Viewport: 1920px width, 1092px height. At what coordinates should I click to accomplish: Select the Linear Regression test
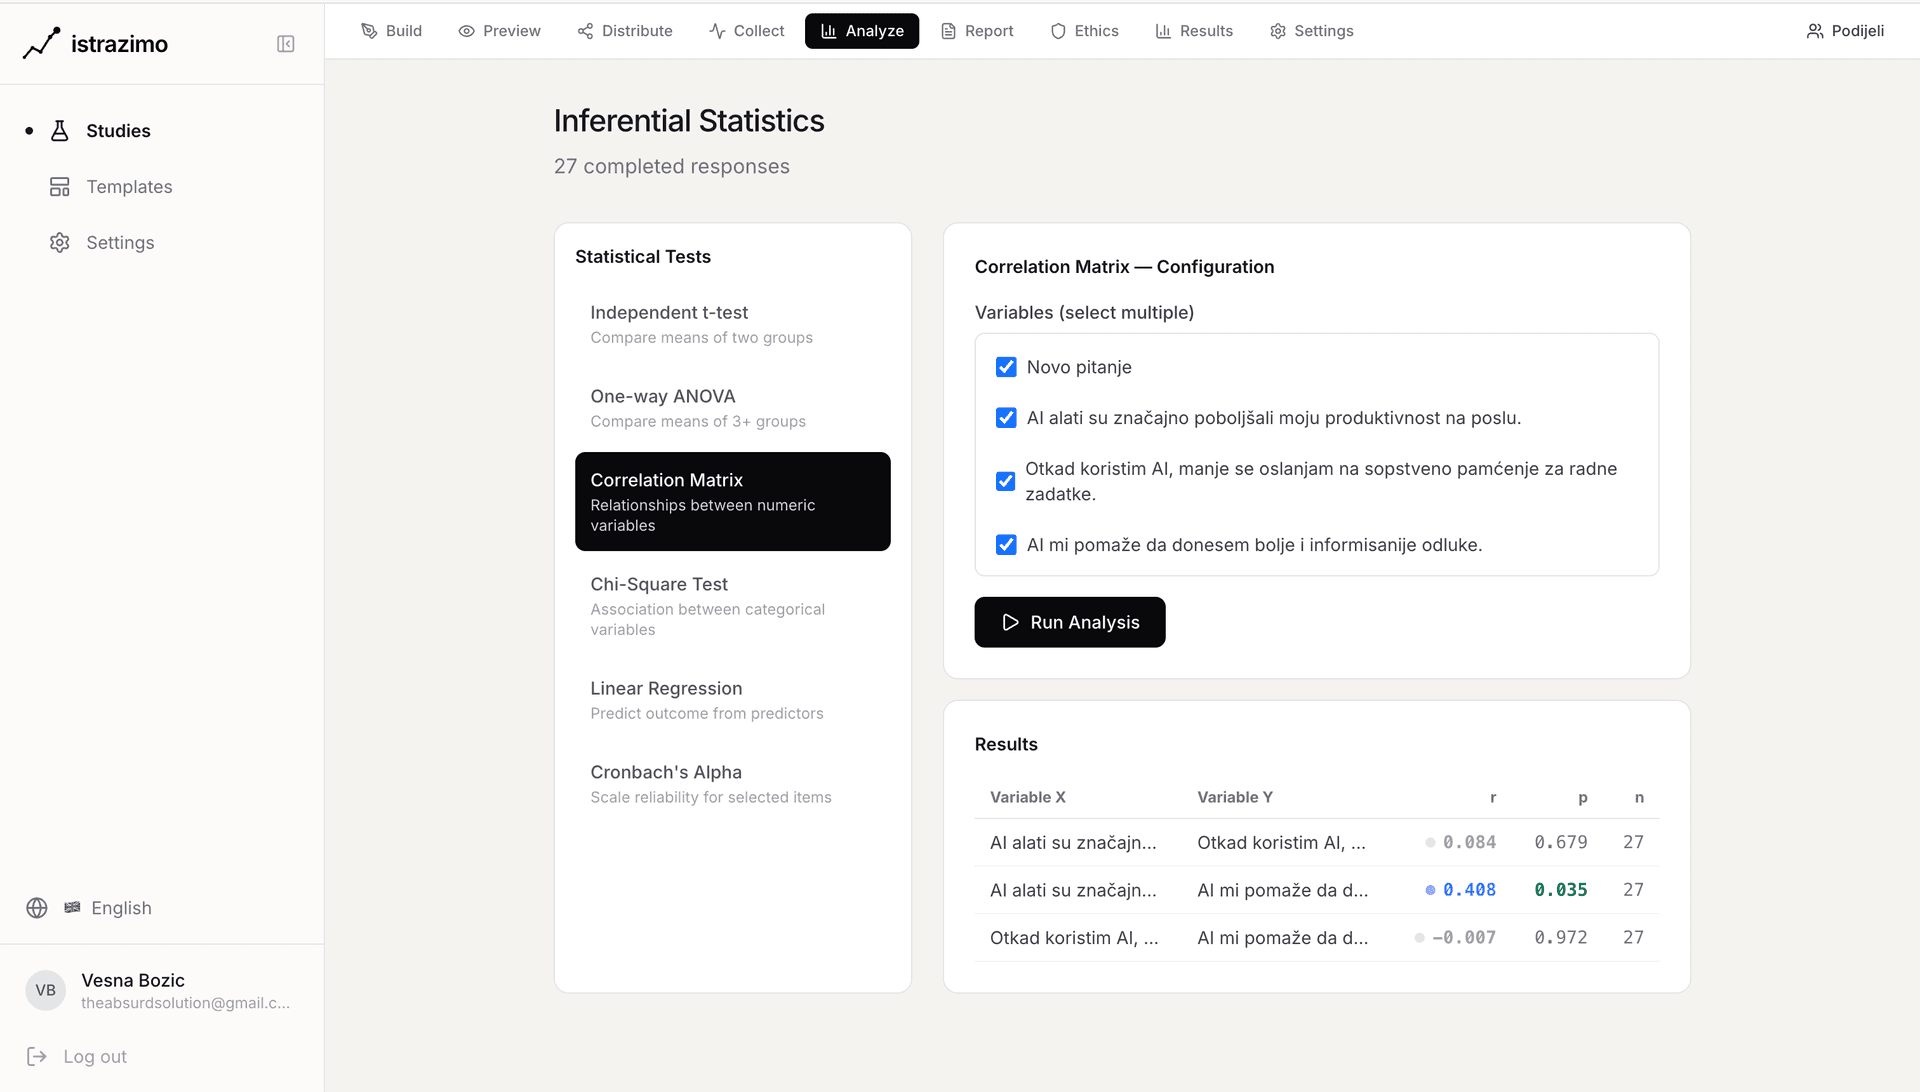732,699
